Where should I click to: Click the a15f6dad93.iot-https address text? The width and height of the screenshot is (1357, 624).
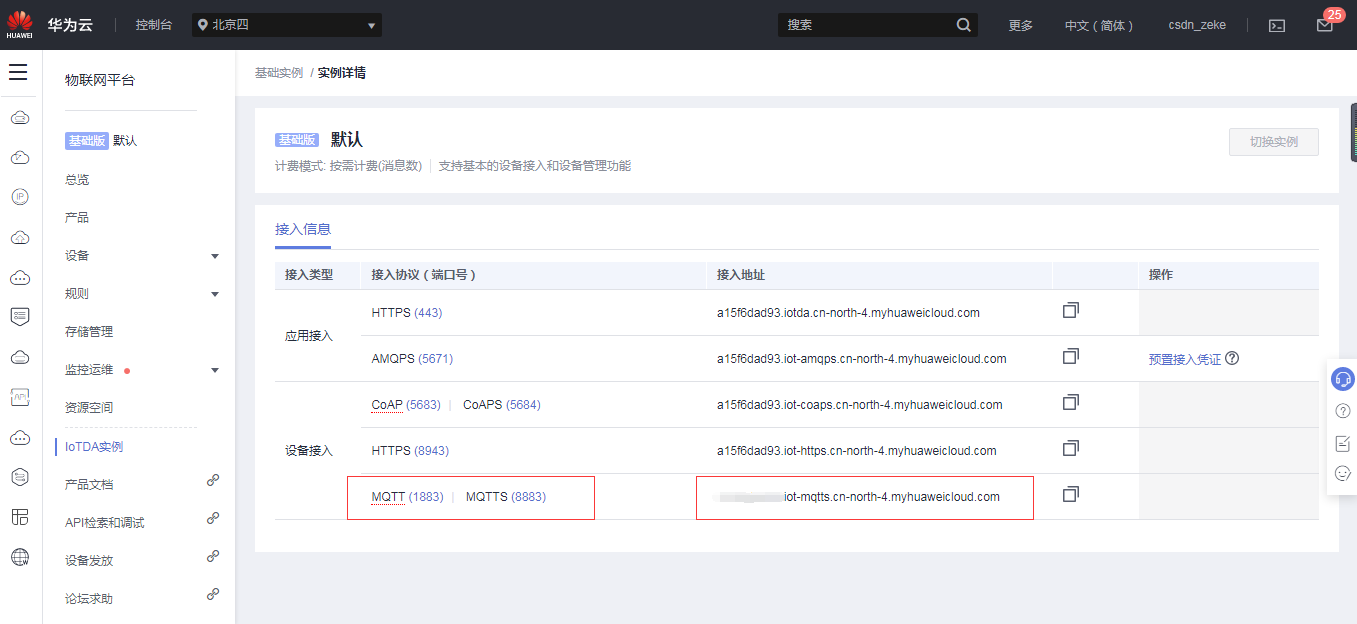point(856,451)
